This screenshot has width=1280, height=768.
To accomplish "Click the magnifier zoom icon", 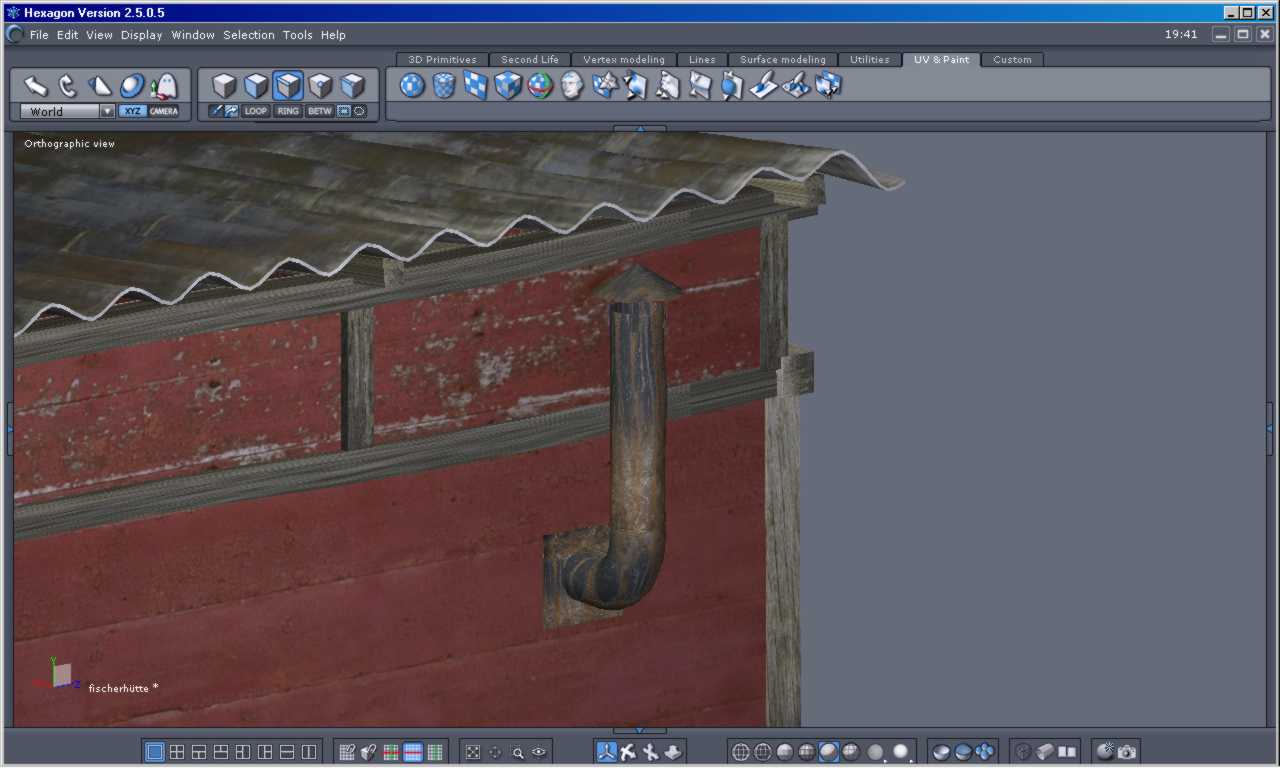I will (517, 752).
